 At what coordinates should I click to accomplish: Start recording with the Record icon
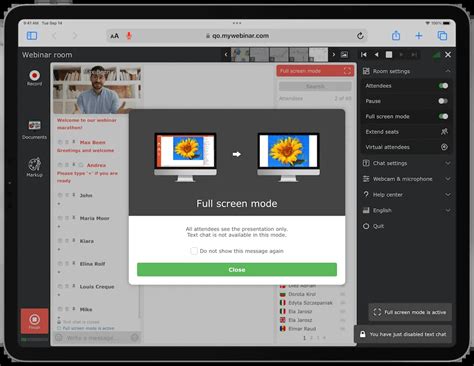coord(34,78)
